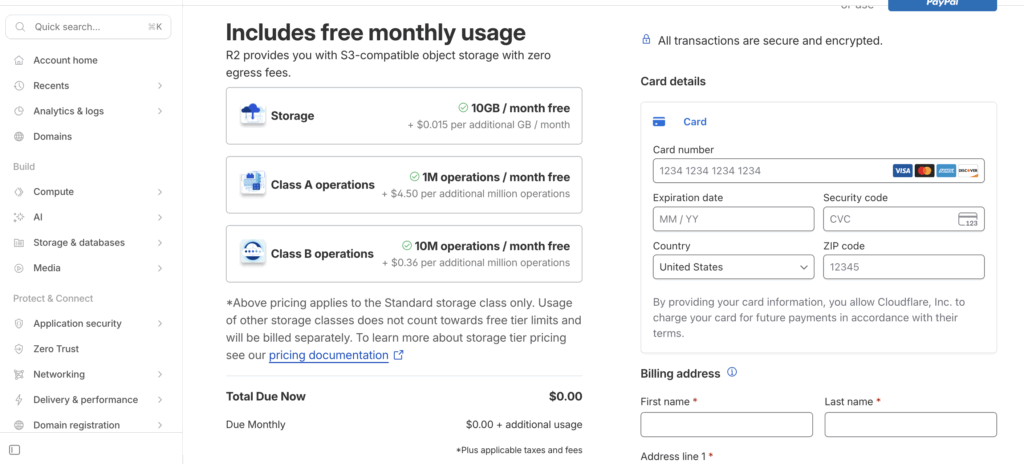1024x464 pixels.
Task: Focus the Card number field
Action: [768, 171]
